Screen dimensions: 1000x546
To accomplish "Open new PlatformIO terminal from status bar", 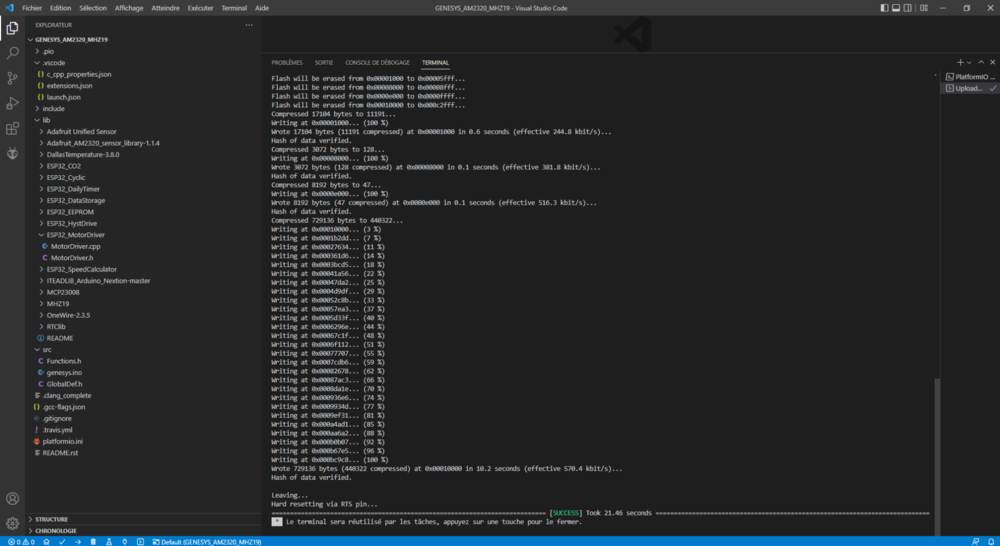I will point(140,542).
